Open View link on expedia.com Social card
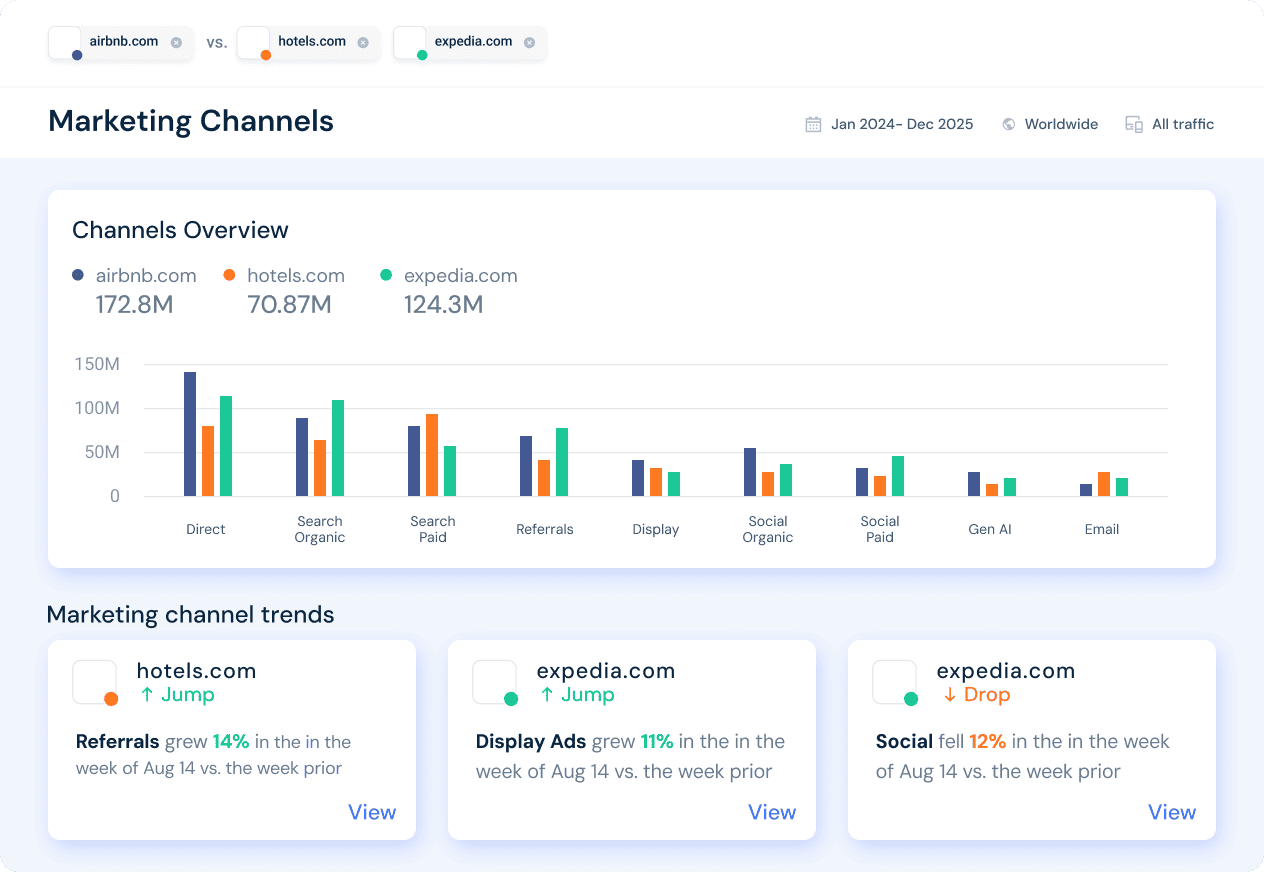 [x=1172, y=812]
